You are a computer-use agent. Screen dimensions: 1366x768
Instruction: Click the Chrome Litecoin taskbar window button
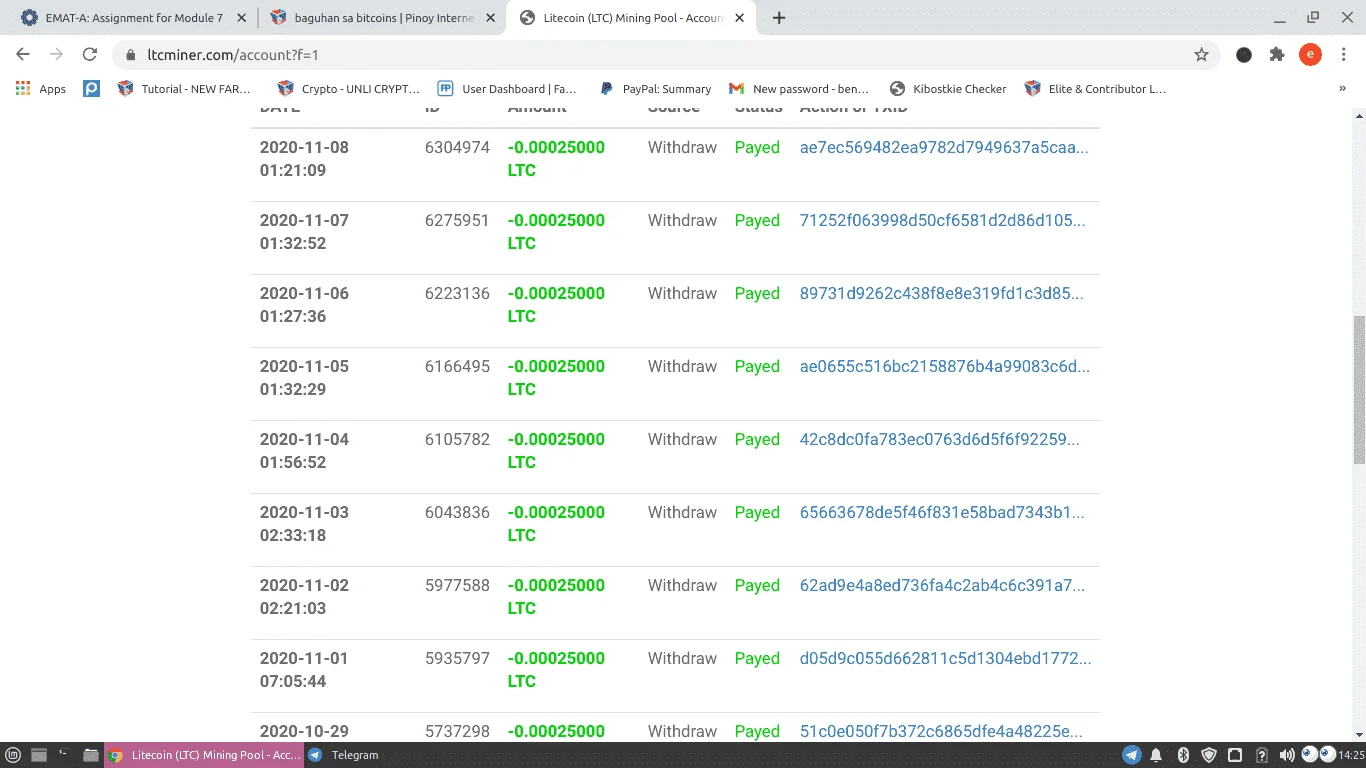(x=203, y=755)
